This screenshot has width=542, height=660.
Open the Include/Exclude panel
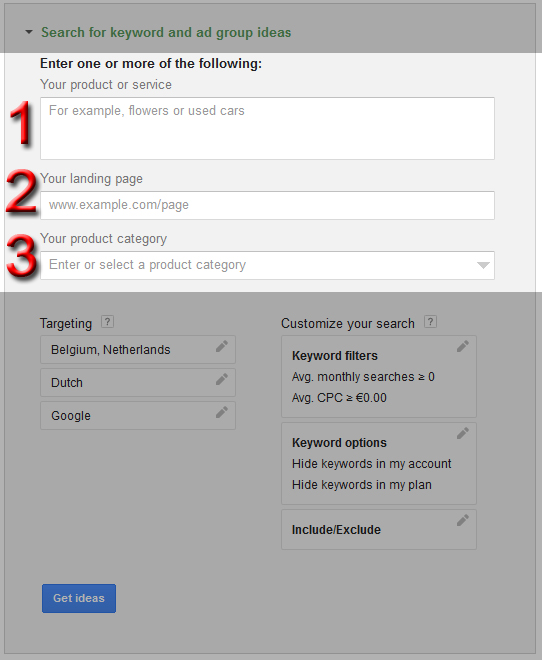tap(379, 530)
